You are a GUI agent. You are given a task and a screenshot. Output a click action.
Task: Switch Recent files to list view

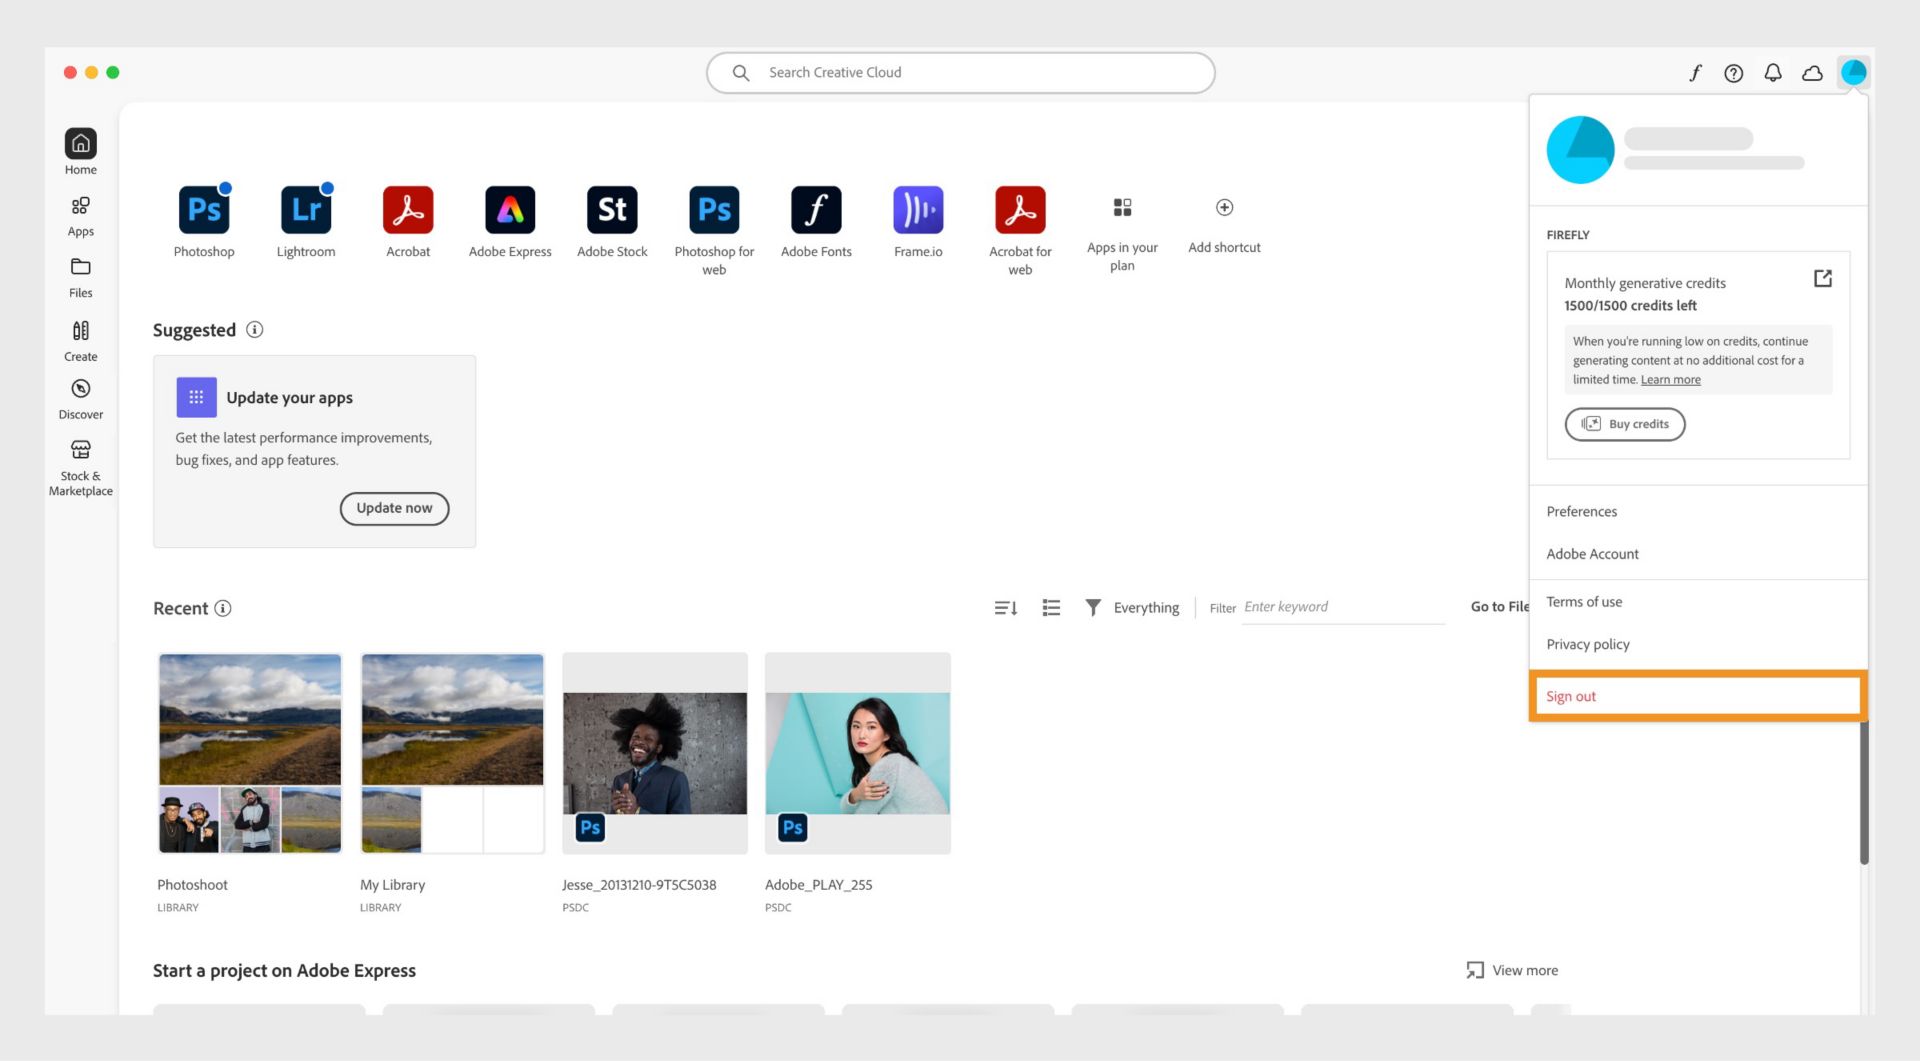[1050, 607]
